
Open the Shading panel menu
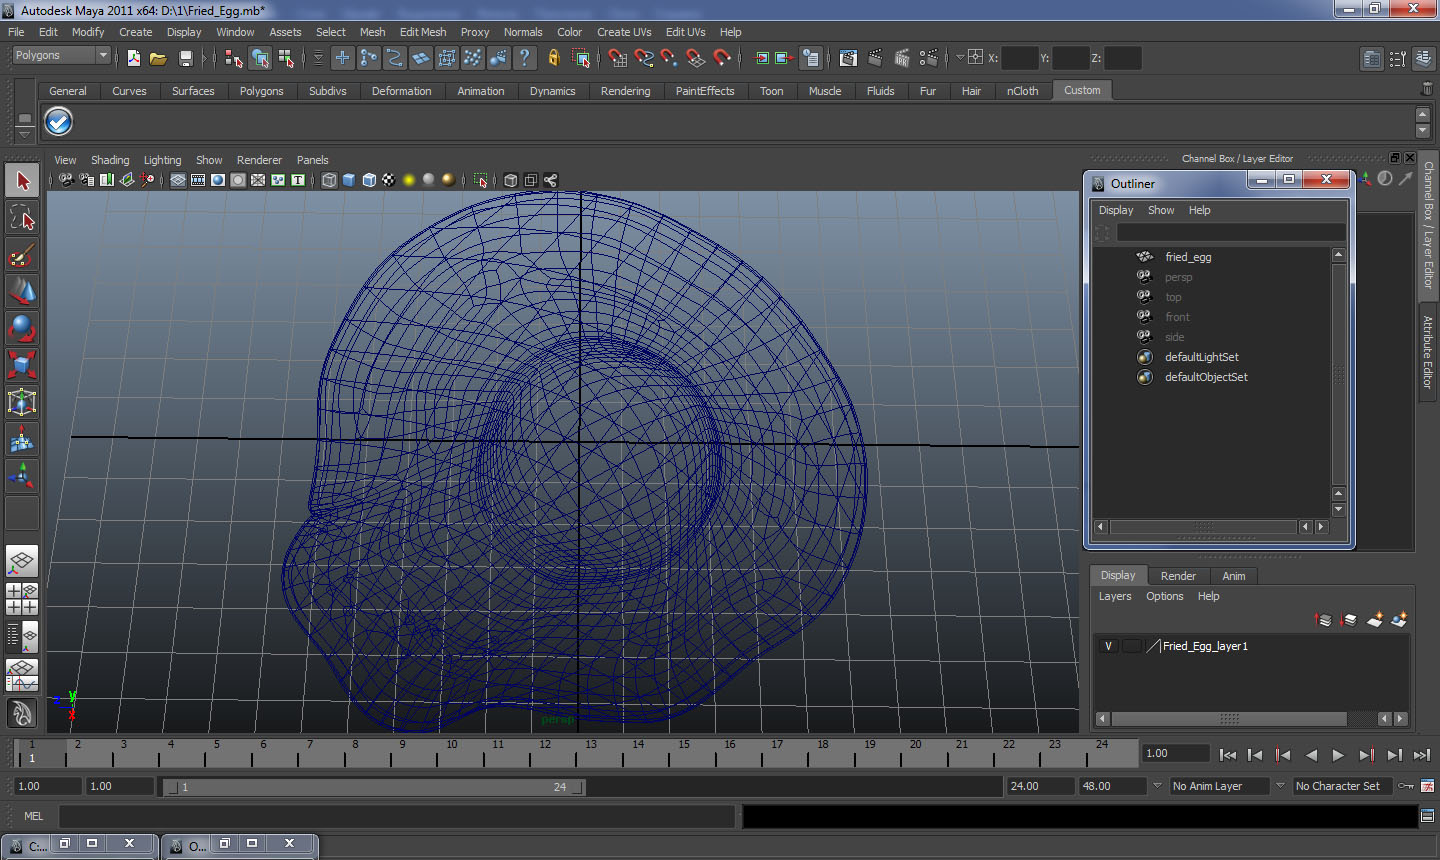pyautogui.click(x=110, y=160)
